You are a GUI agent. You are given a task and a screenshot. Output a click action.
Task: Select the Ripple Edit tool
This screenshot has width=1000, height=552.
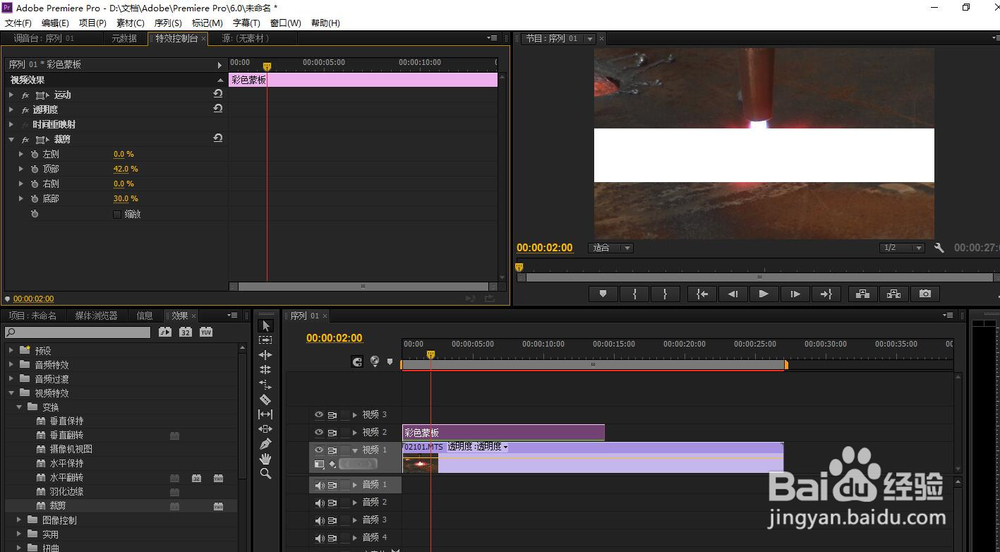pos(266,355)
